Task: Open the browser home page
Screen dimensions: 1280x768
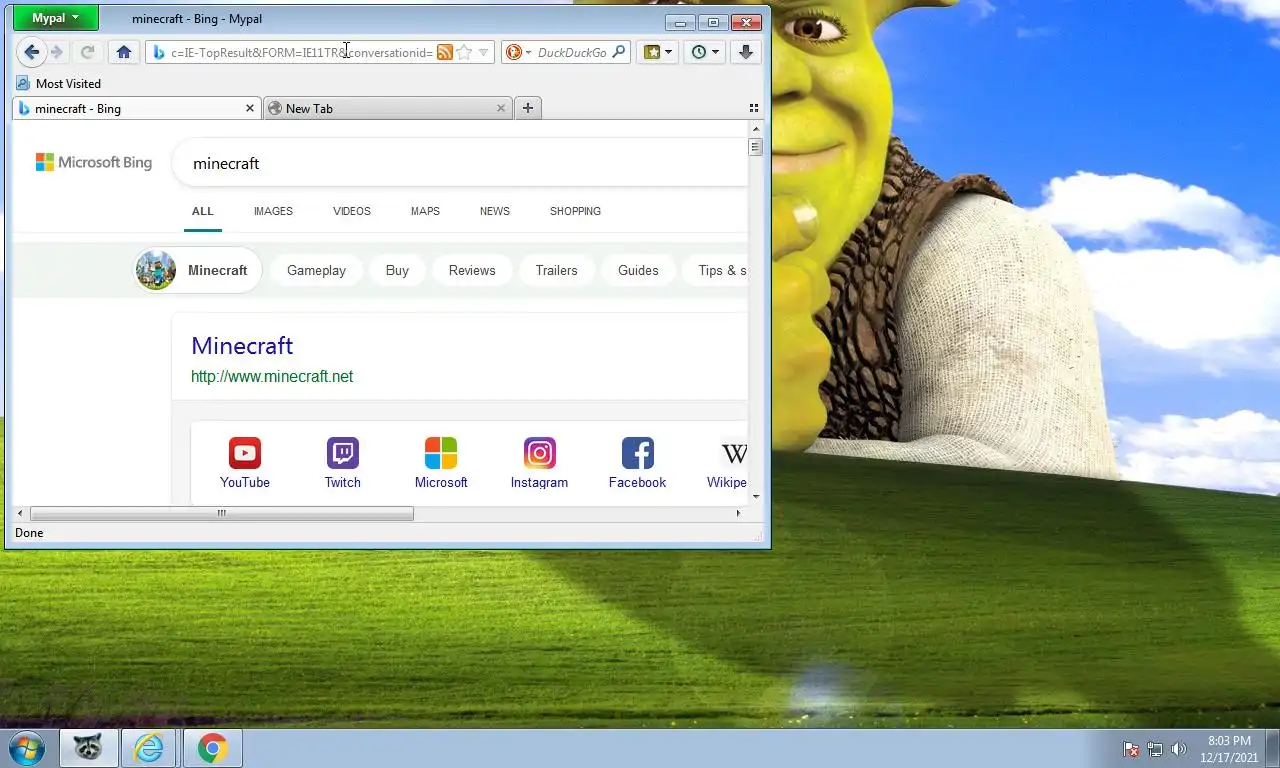Action: (x=124, y=52)
